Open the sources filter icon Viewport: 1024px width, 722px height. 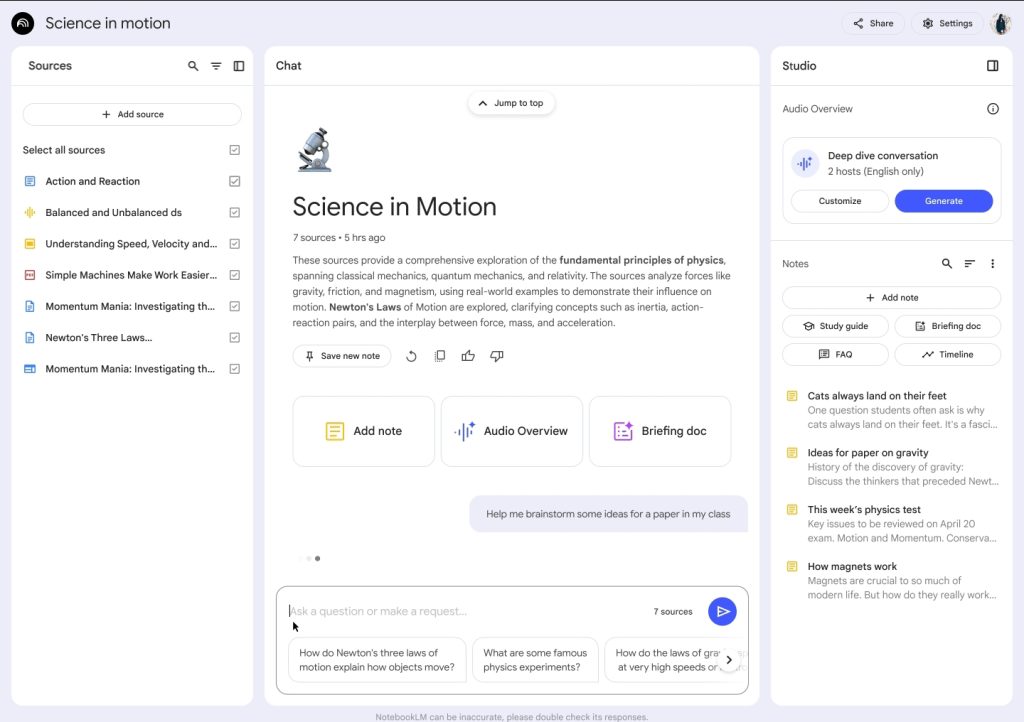(x=216, y=66)
